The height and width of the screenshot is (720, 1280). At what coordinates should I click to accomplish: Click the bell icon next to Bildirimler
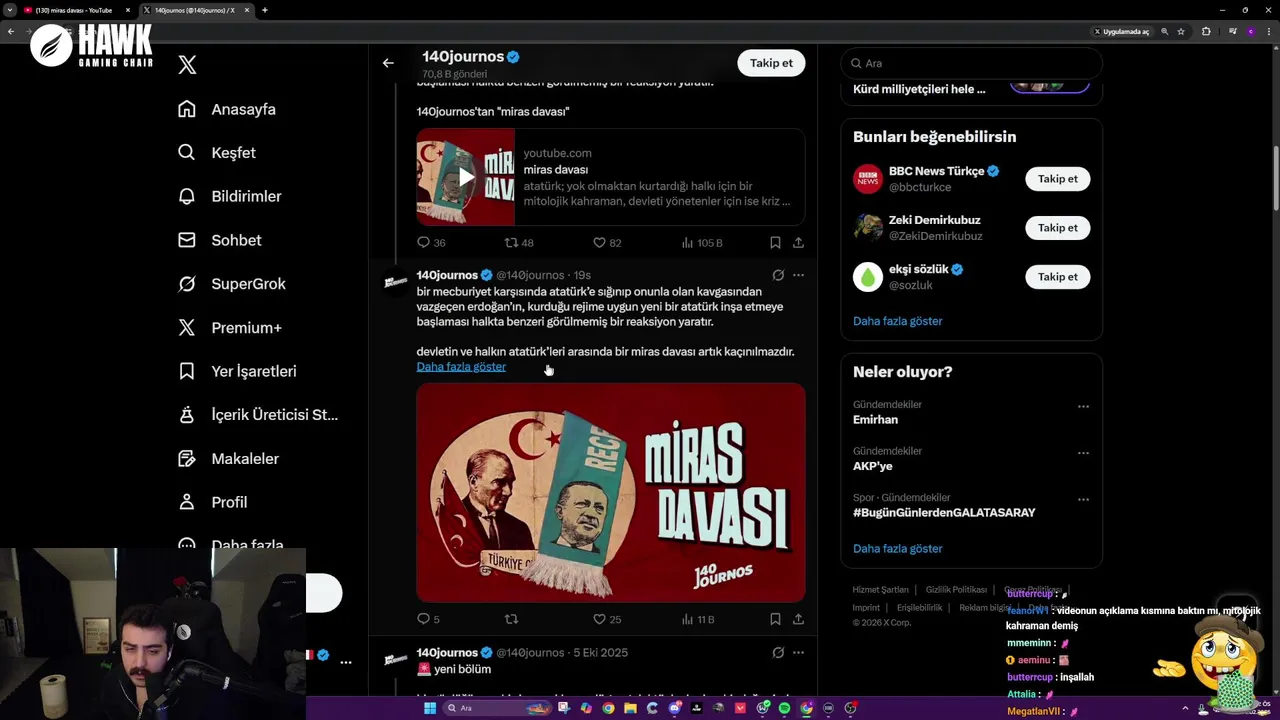pos(187,196)
